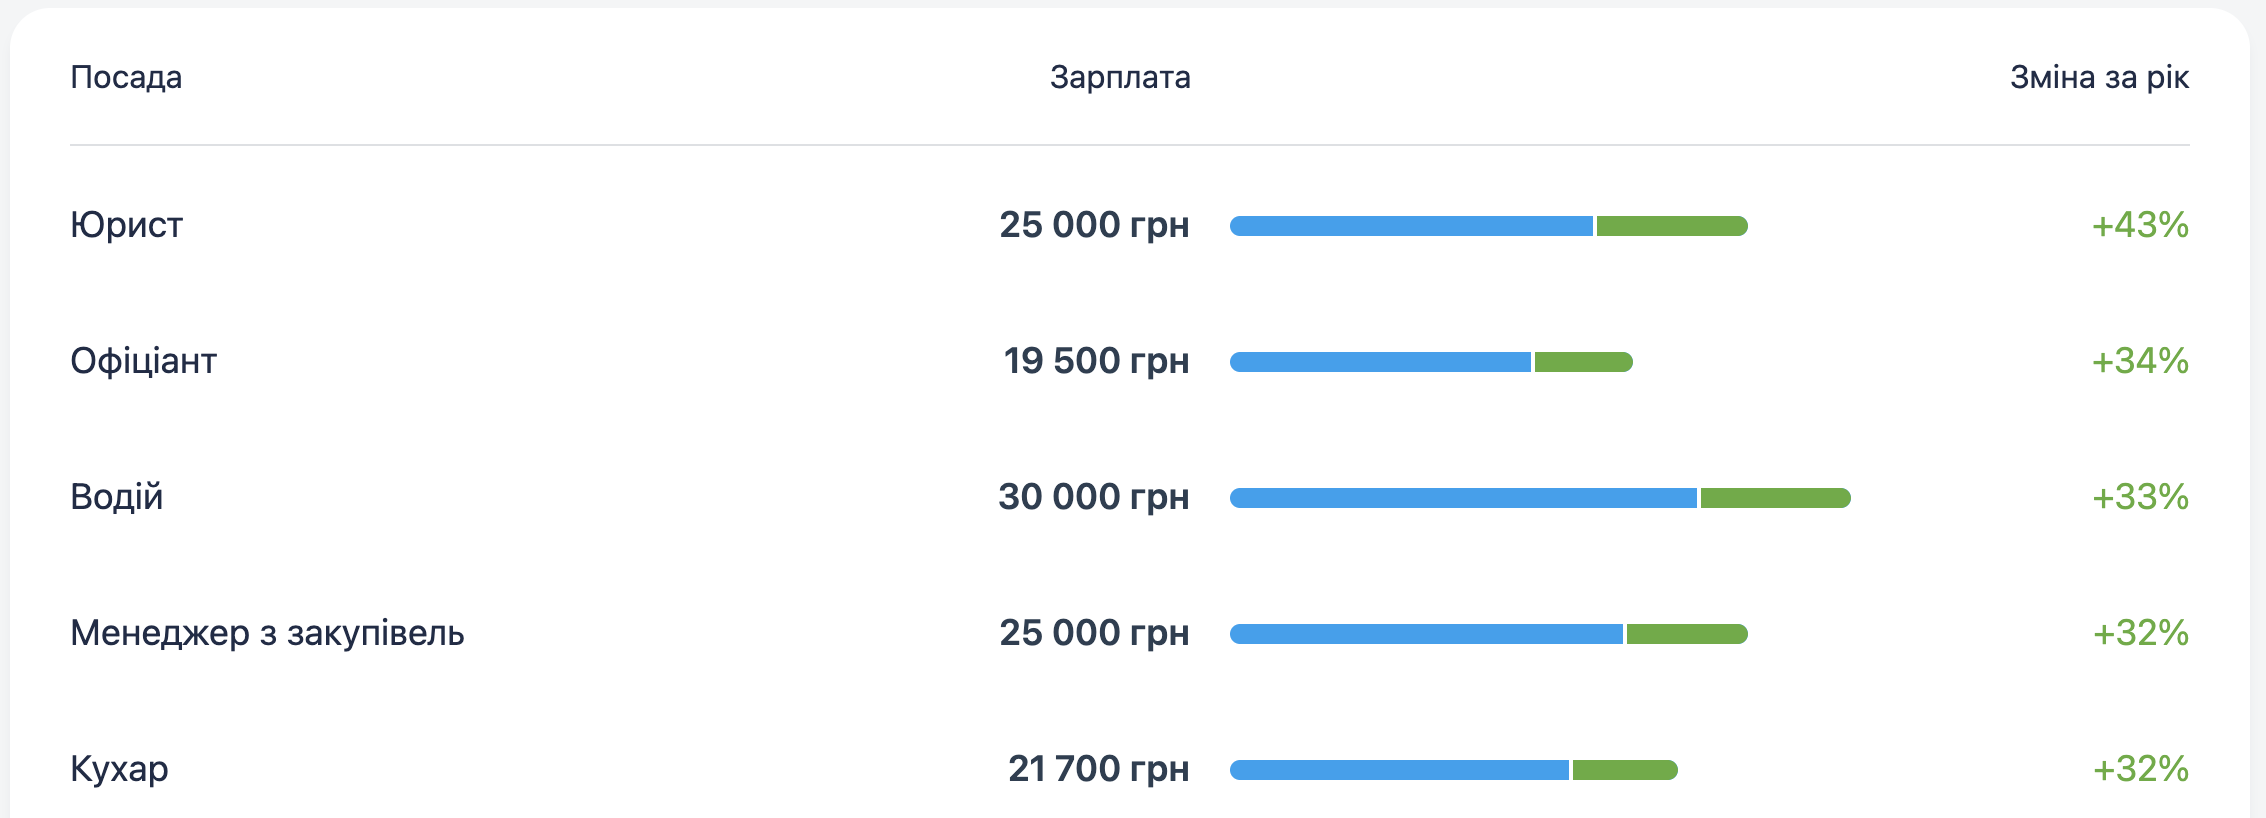Click the blue bar for Менеджер з закупівель
Image resolution: width=2266 pixels, height=818 pixels.
click(x=1426, y=634)
